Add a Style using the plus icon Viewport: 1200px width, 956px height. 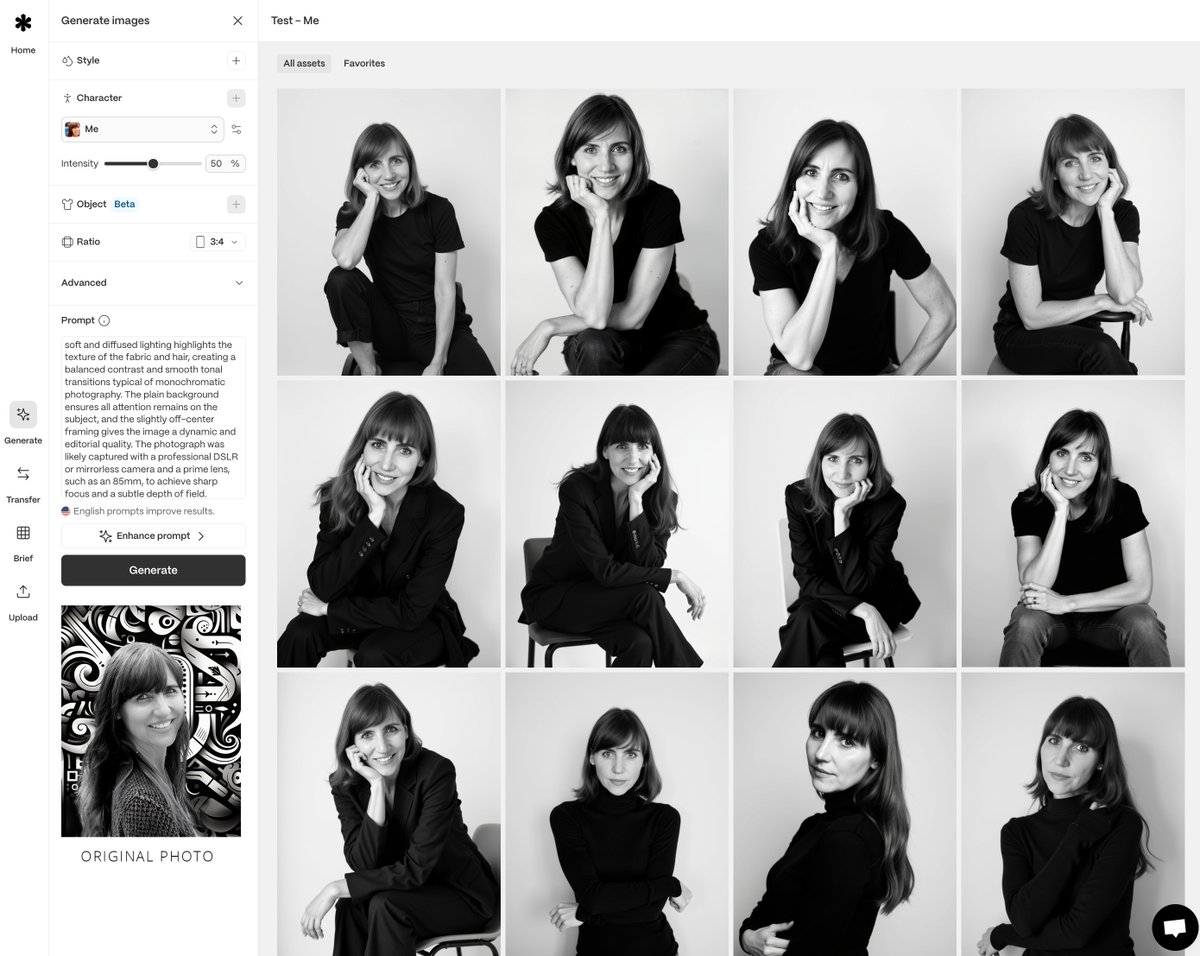pos(236,60)
